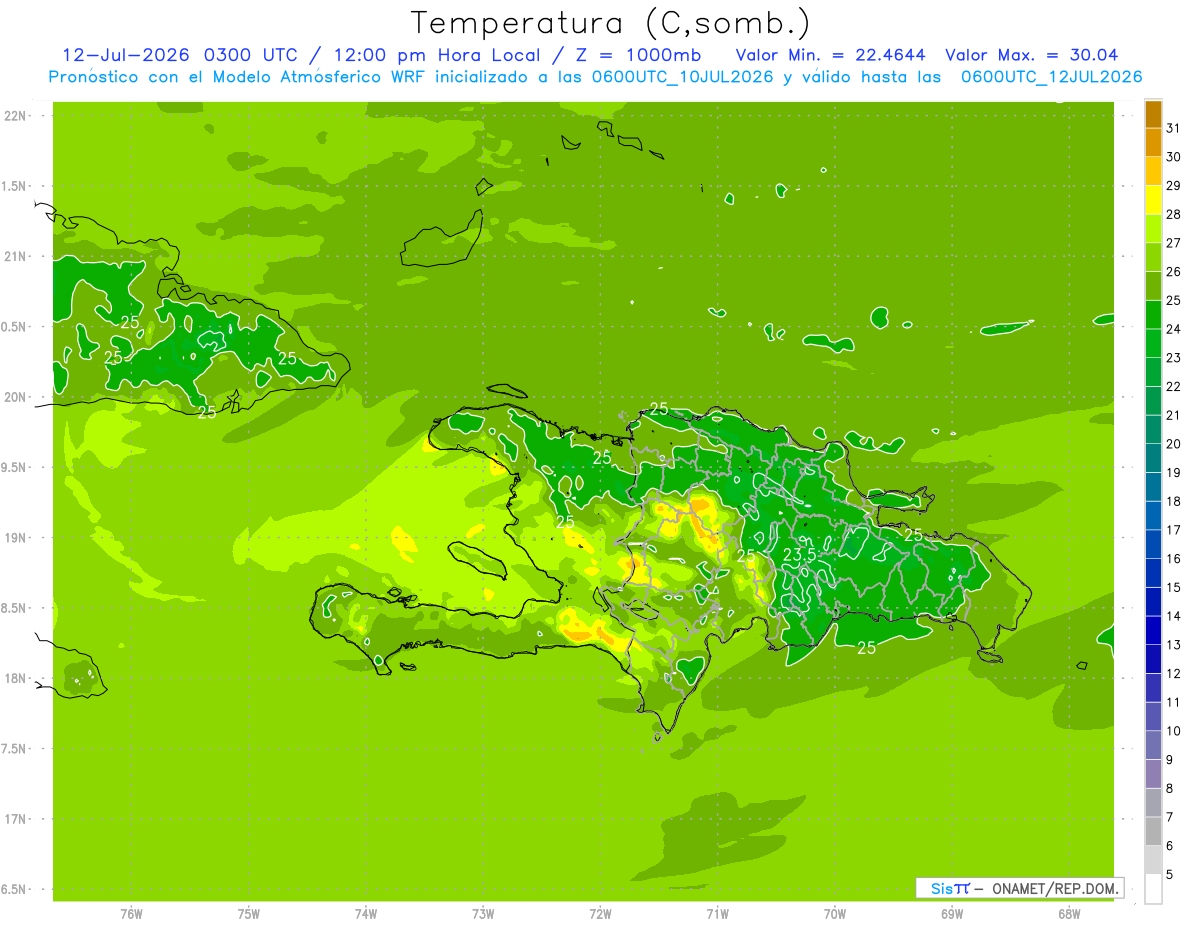Viewport: 1200px width, 927px height.
Task: Pick the yellow swatch between 28 and 29
Action: coord(1153,200)
